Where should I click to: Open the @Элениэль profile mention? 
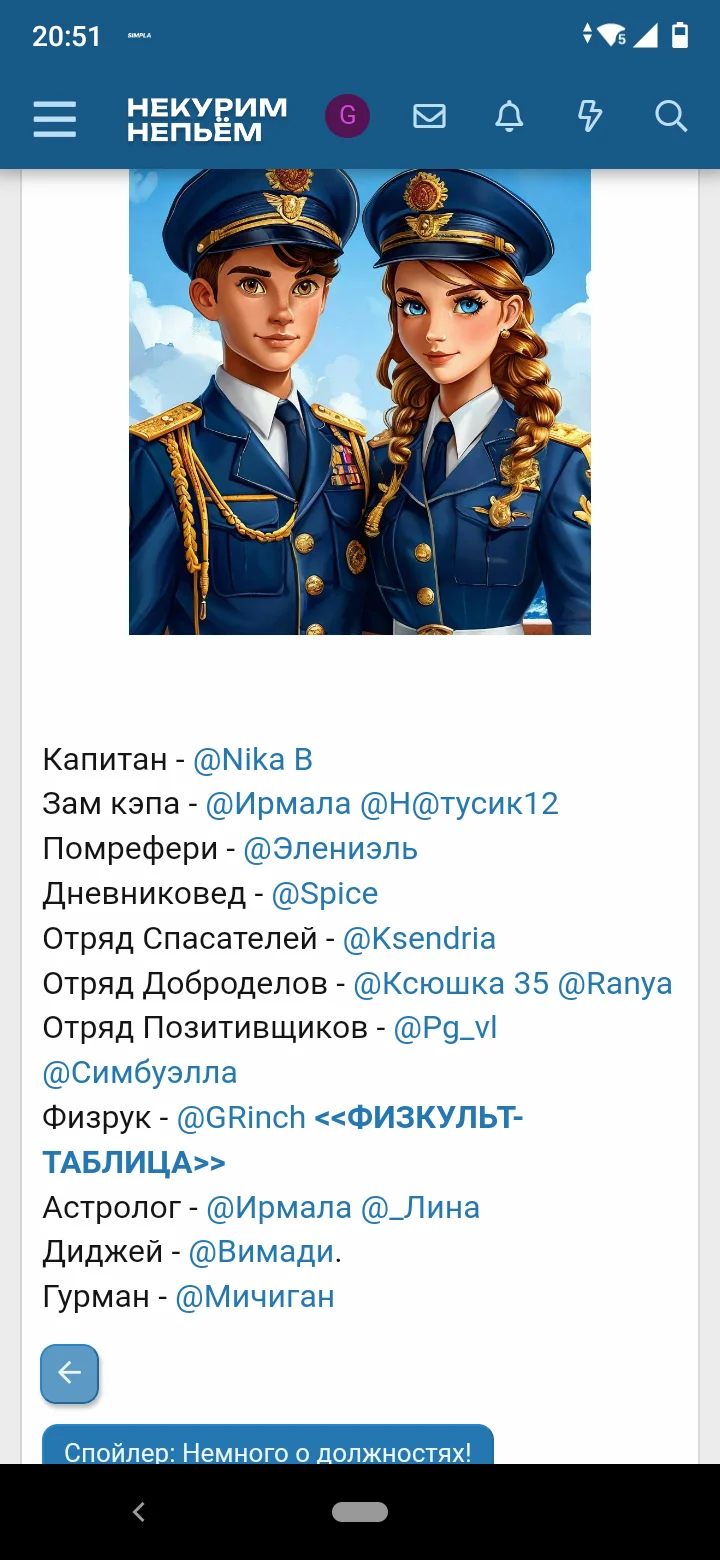pyautogui.click(x=331, y=849)
